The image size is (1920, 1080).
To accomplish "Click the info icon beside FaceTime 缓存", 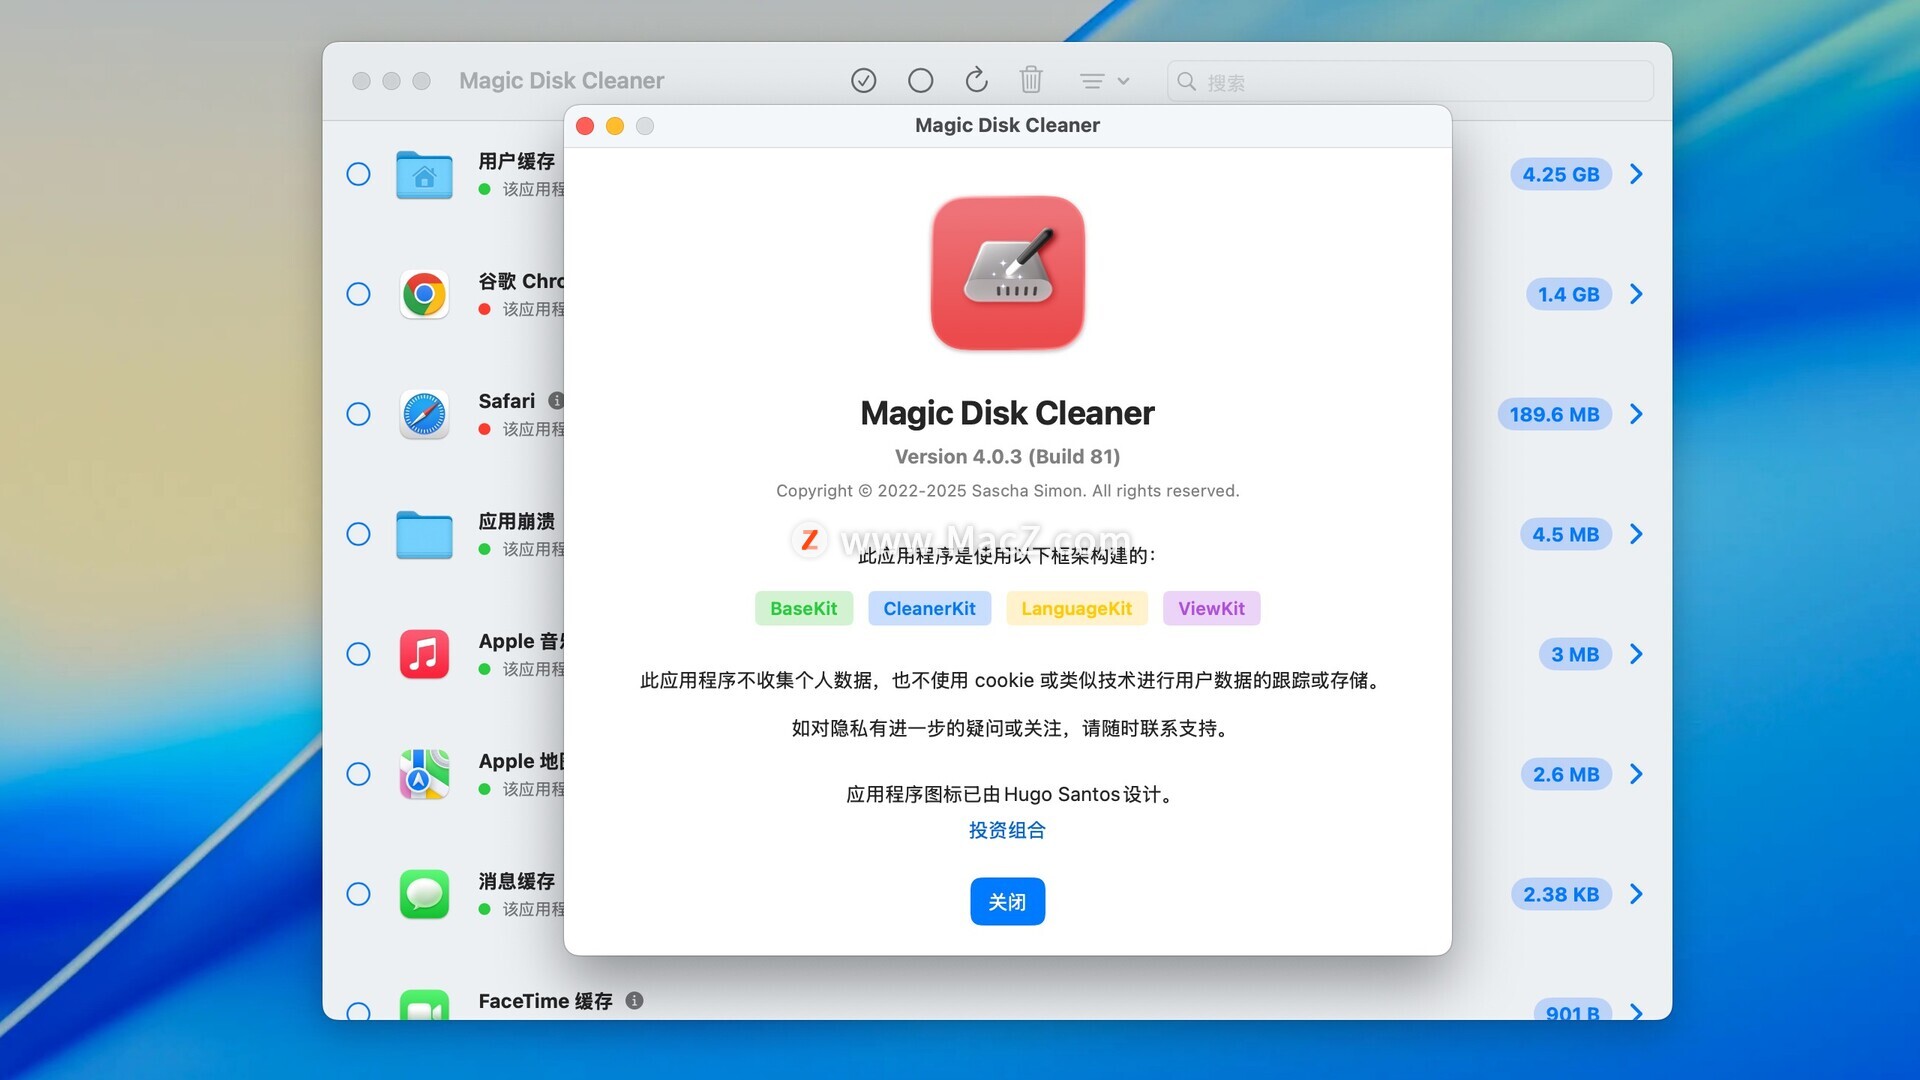I will pos(634,1000).
